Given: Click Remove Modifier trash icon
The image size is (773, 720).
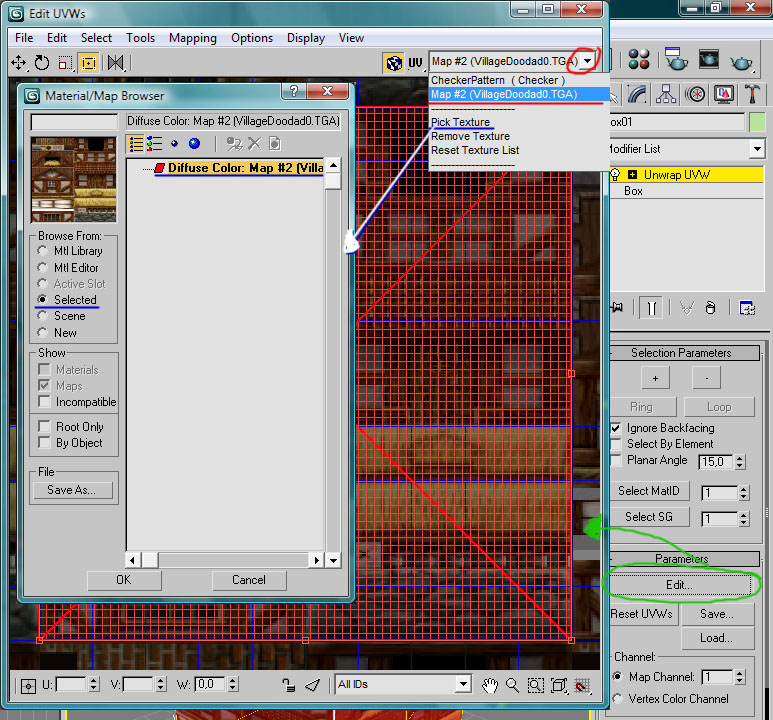Looking at the screenshot, I should tap(710, 308).
